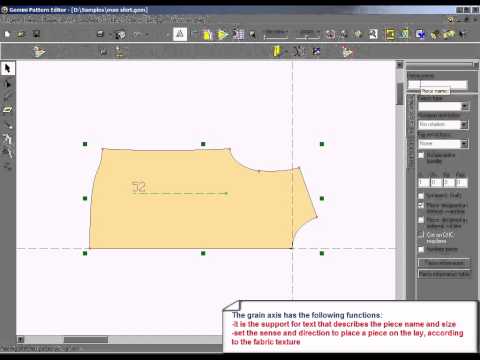Click the blue picture icon in the second toolbar row
Screen dimensions: 480x360
316,51
